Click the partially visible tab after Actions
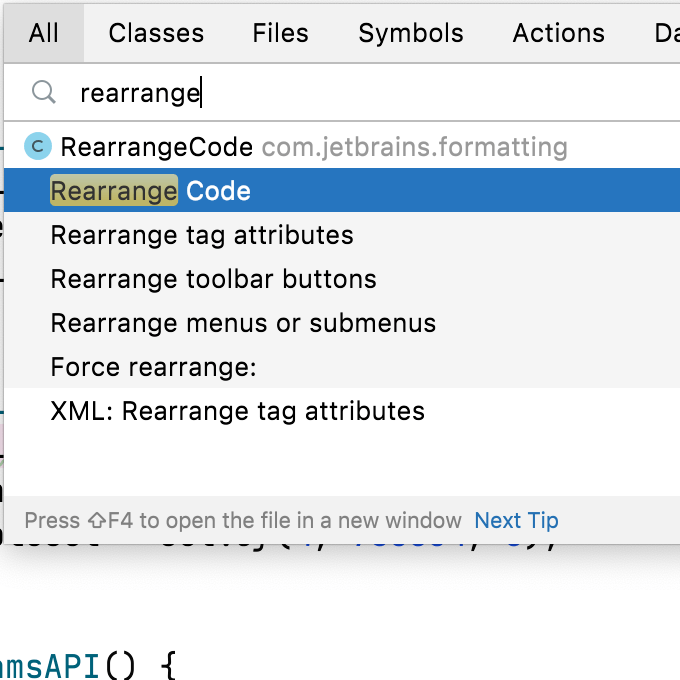 click(666, 33)
